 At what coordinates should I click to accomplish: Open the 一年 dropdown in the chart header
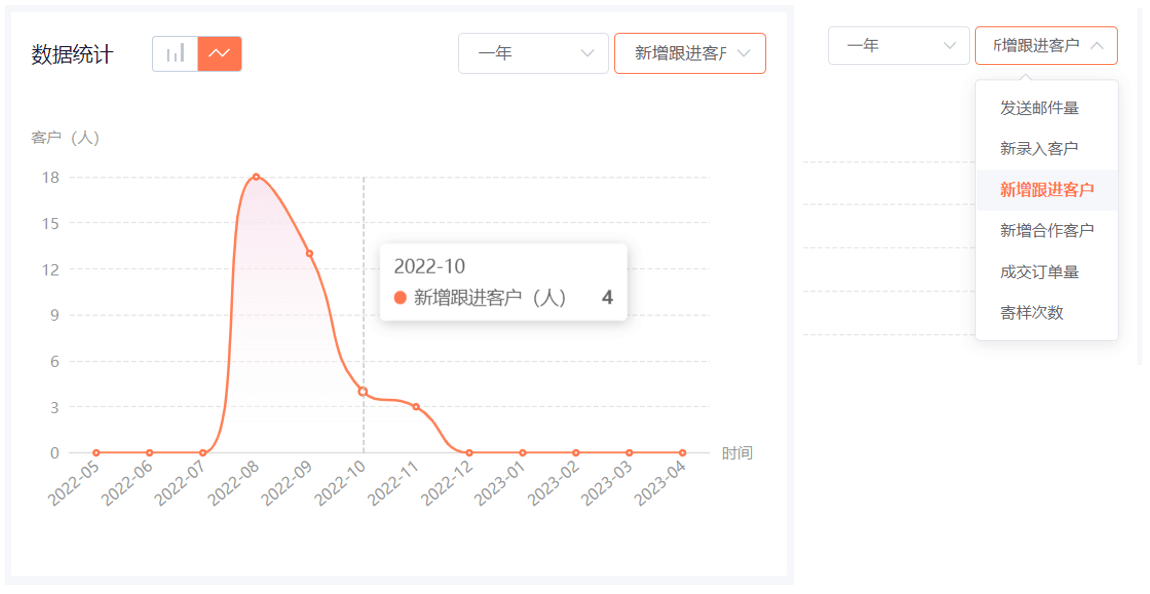point(532,54)
